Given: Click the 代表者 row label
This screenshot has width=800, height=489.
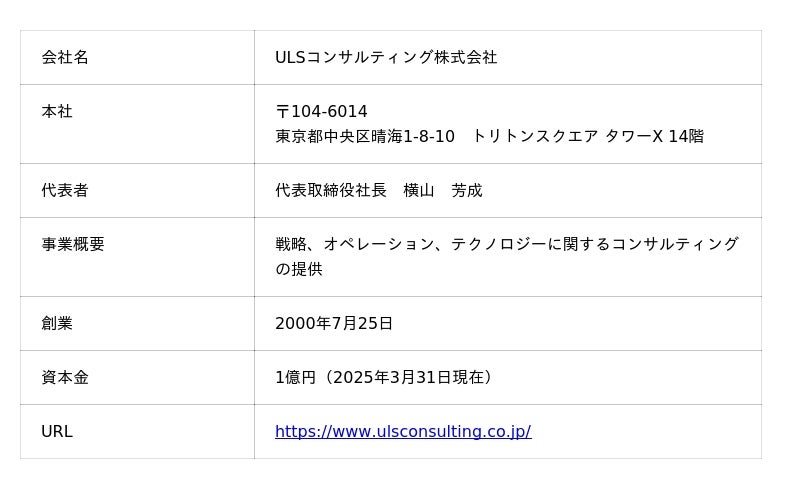Looking at the screenshot, I should tap(65, 191).
